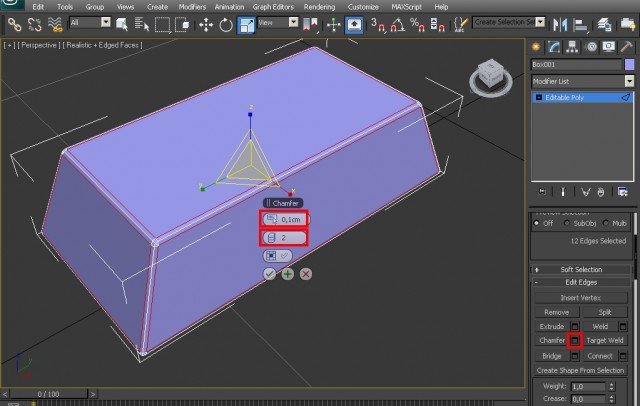Select SubObj preview selection radio

(567, 223)
